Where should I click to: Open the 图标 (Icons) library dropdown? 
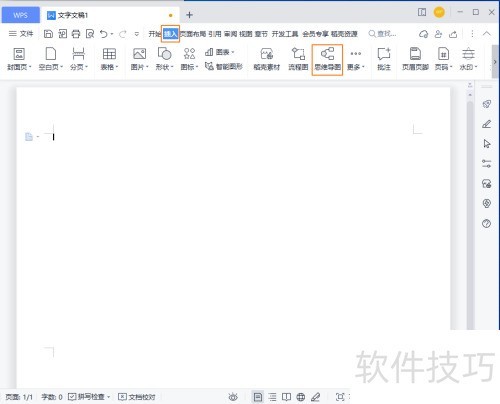189,59
